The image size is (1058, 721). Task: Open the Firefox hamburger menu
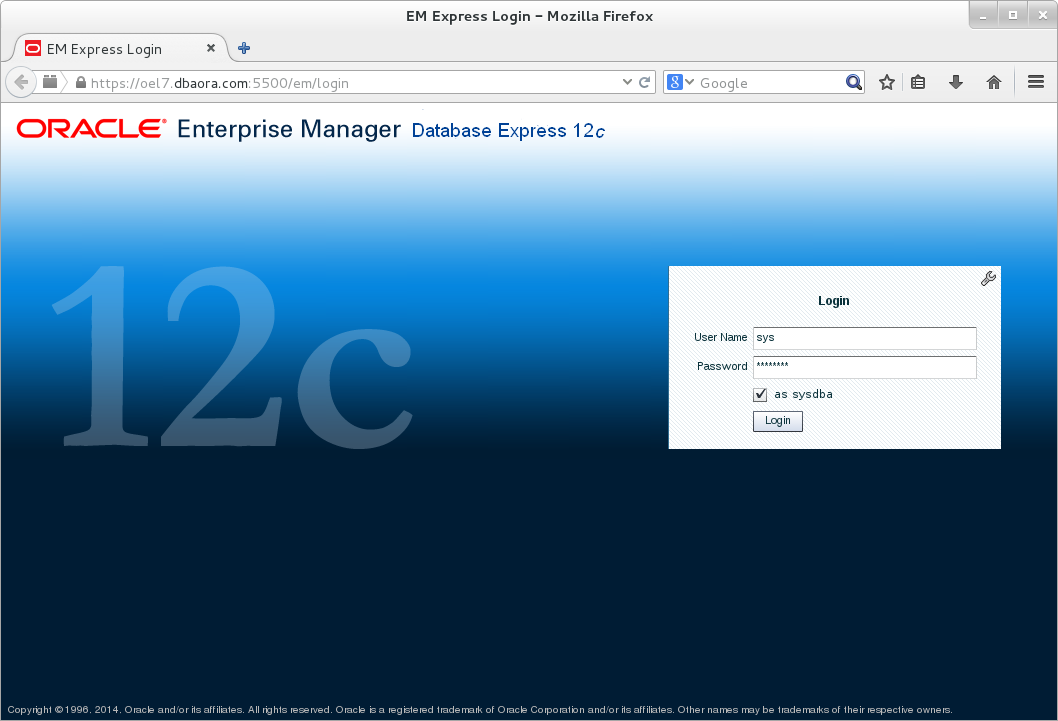point(1036,82)
